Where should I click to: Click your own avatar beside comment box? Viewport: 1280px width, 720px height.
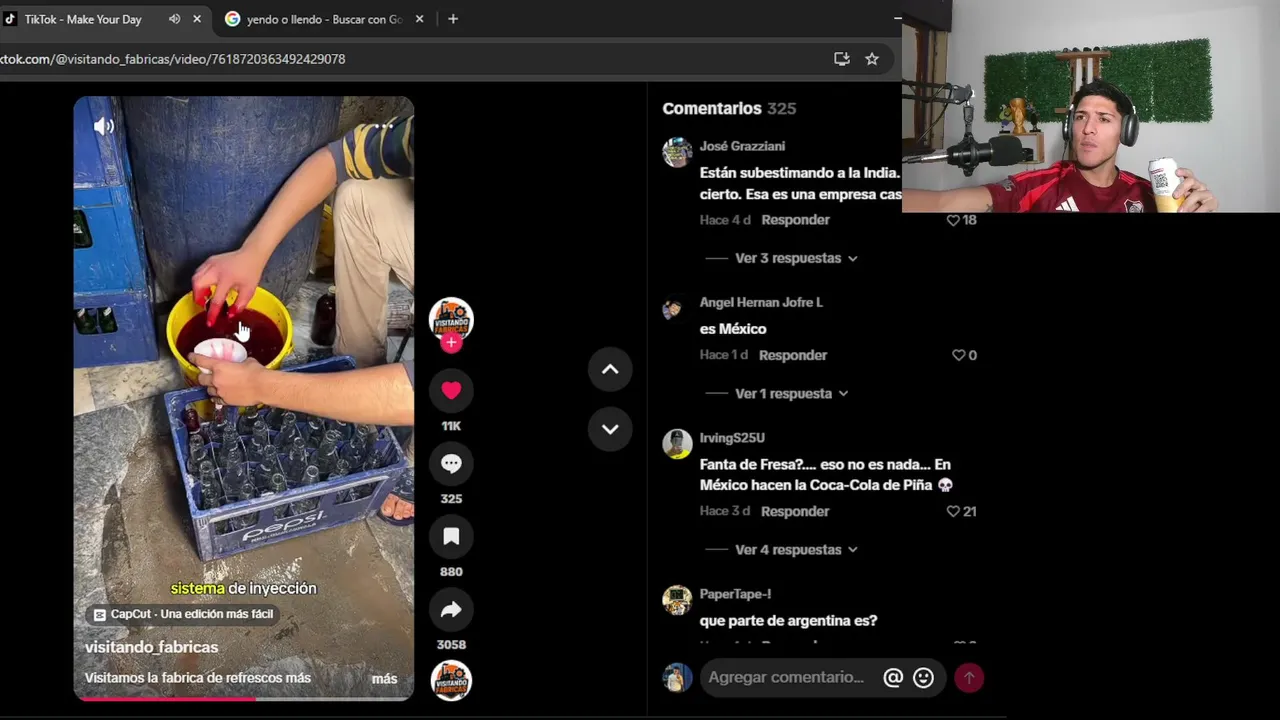click(x=677, y=677)
